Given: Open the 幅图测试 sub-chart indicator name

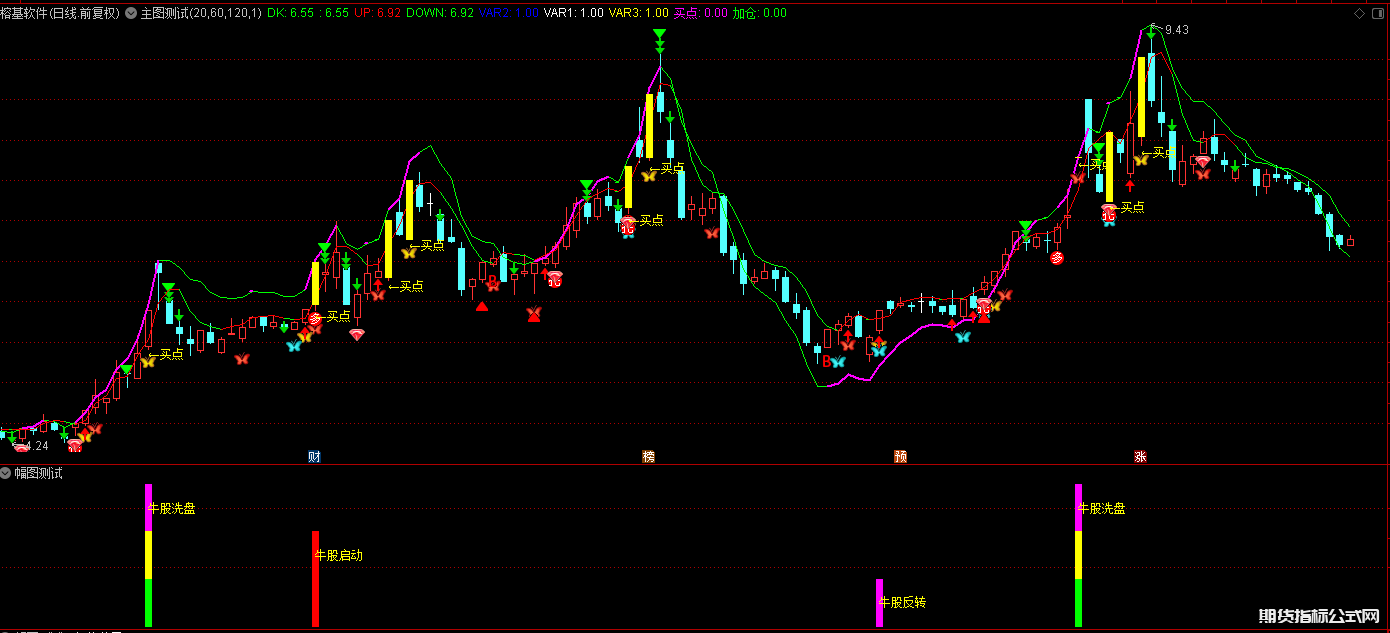Looking at the screenshot, I should coord(38,473).
